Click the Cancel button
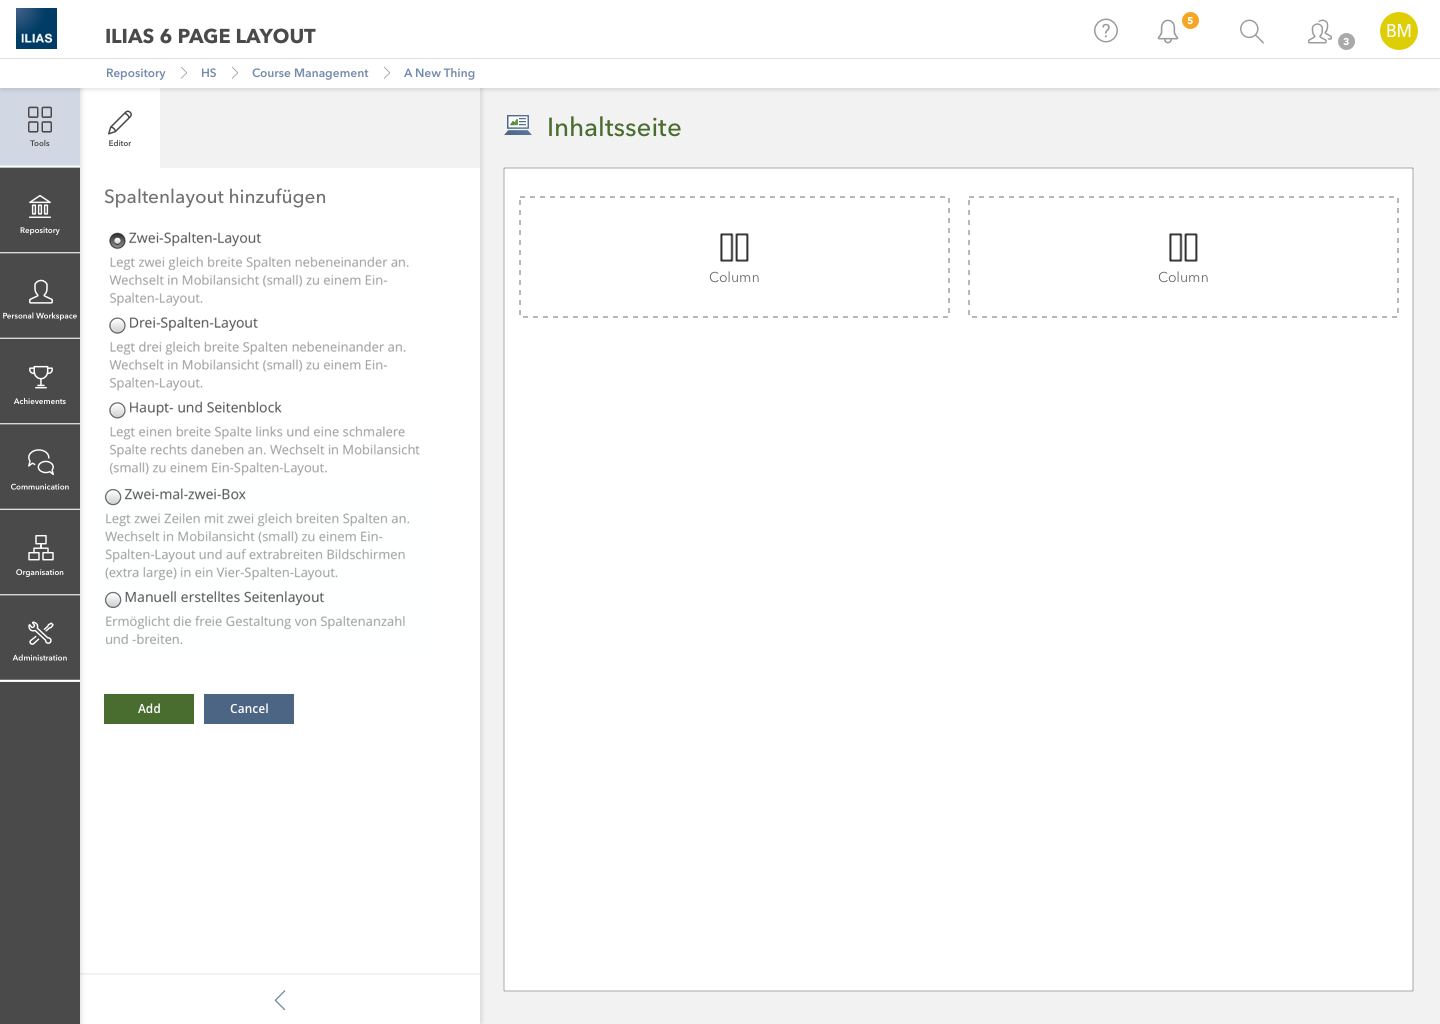The image size is (1440, 1024). (x=249, y=709)
